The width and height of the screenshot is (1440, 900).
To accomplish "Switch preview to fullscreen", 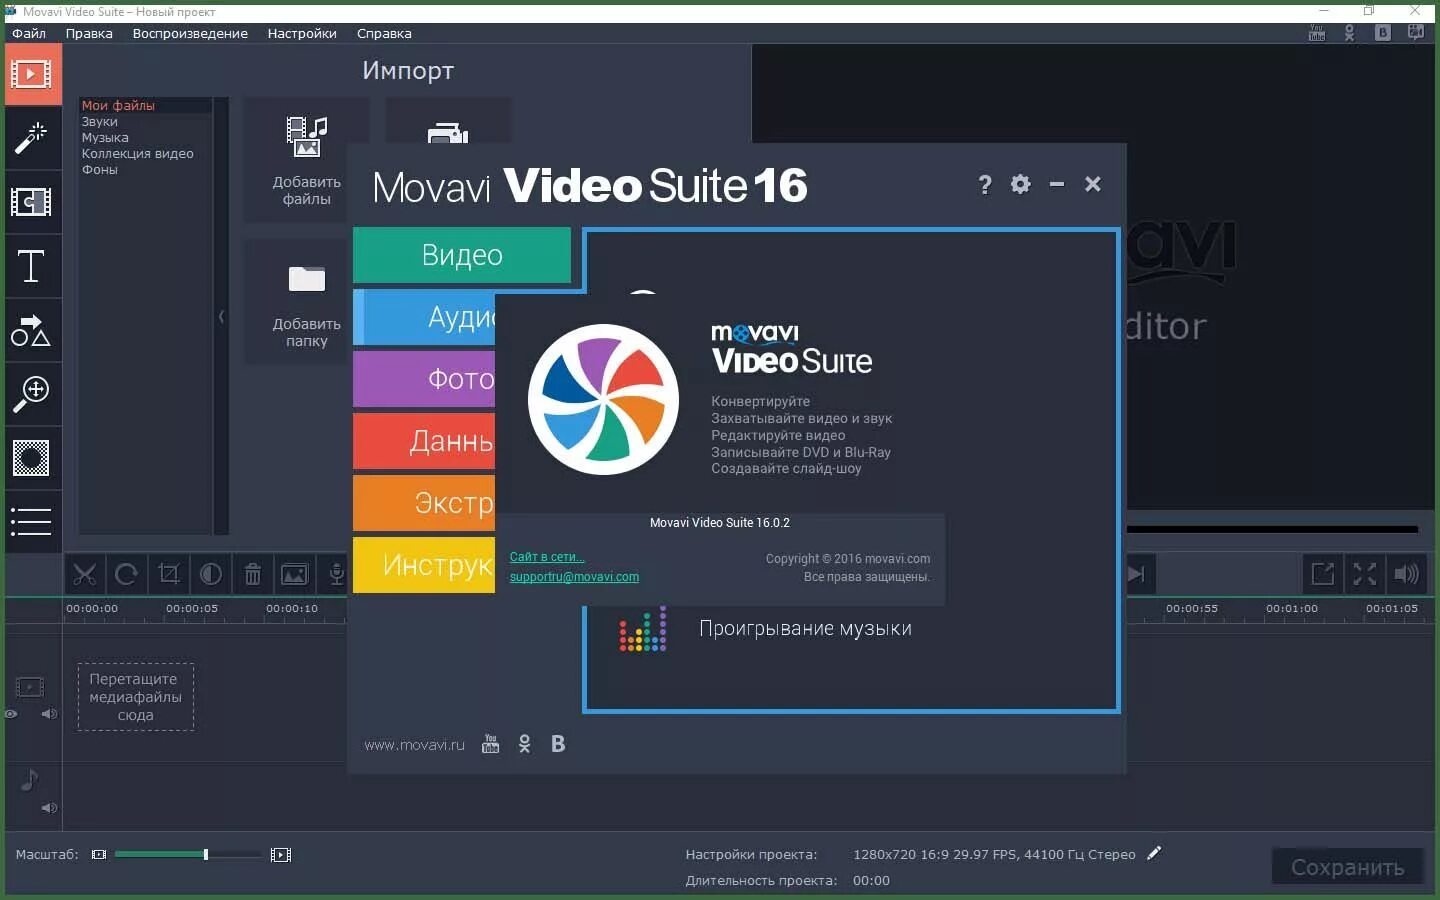I will (x=1364, y=574).
